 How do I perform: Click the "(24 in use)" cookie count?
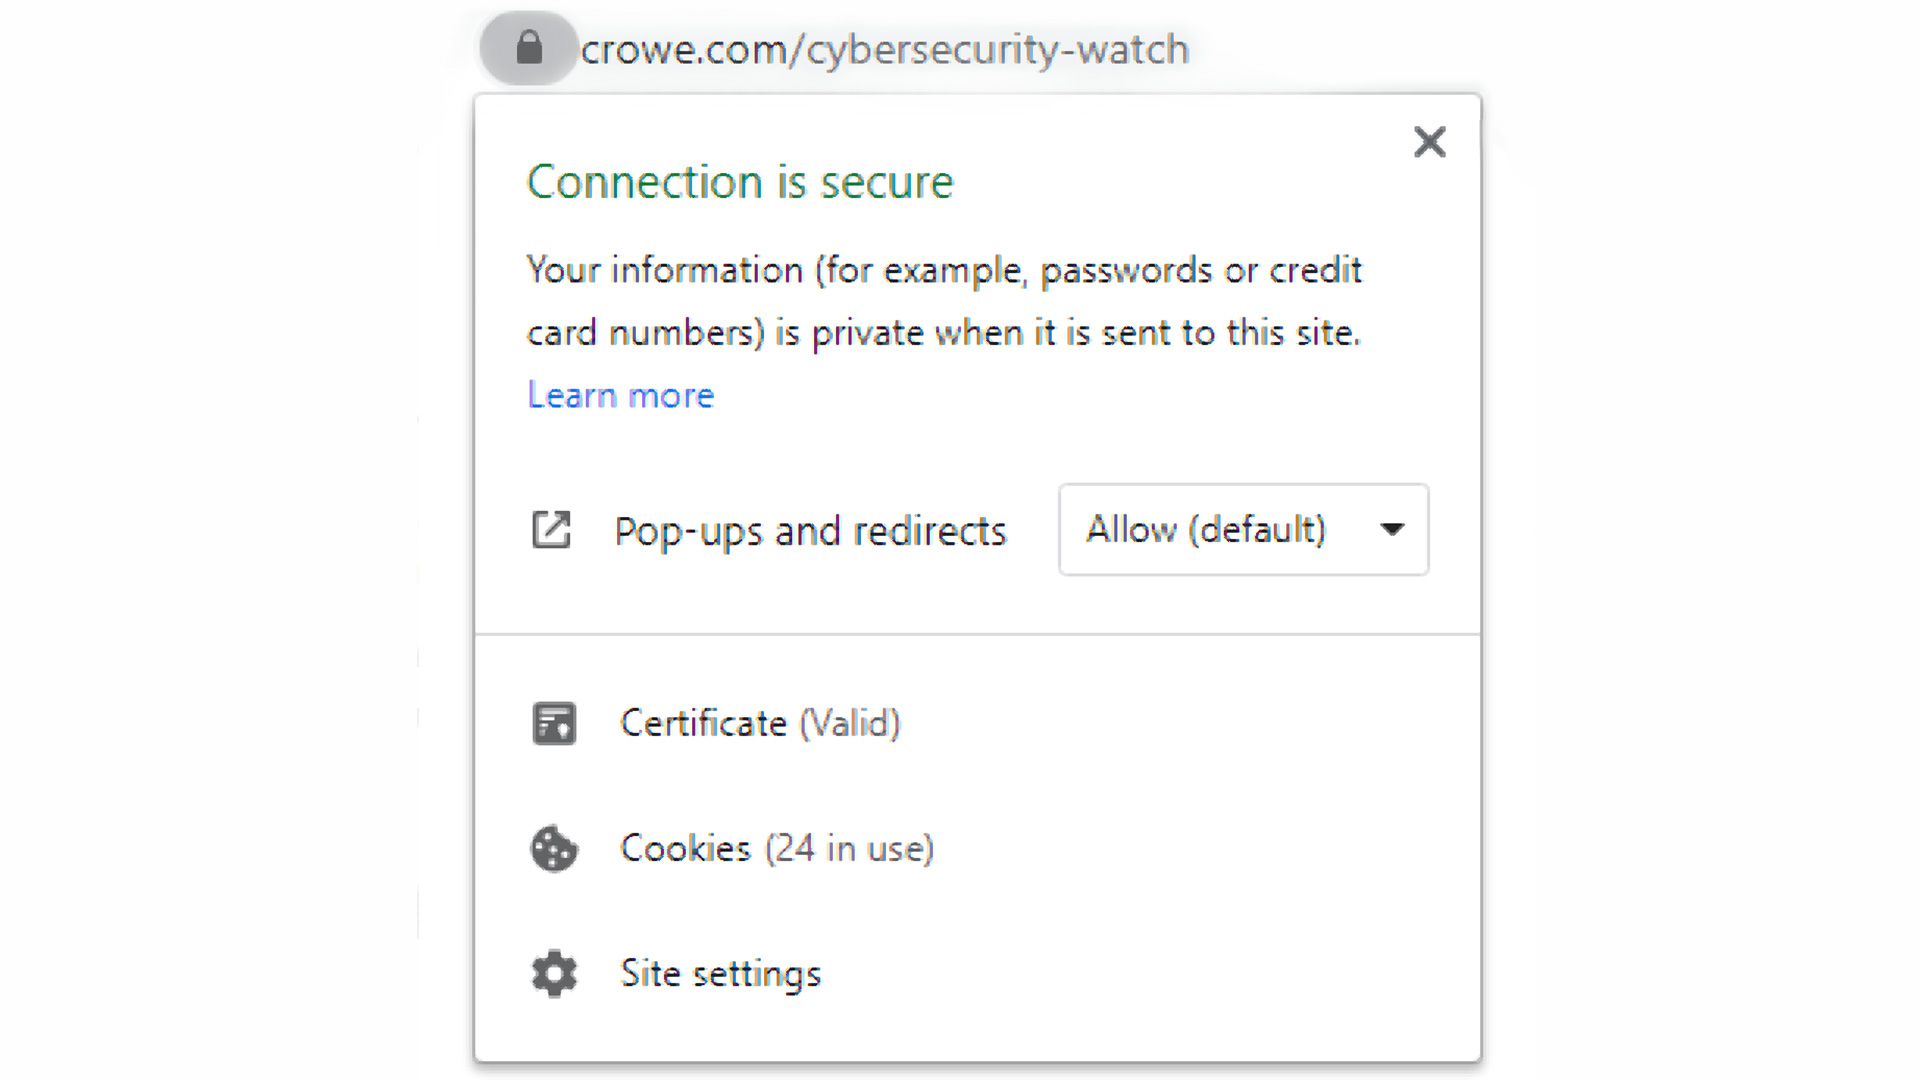click(849, 849)
